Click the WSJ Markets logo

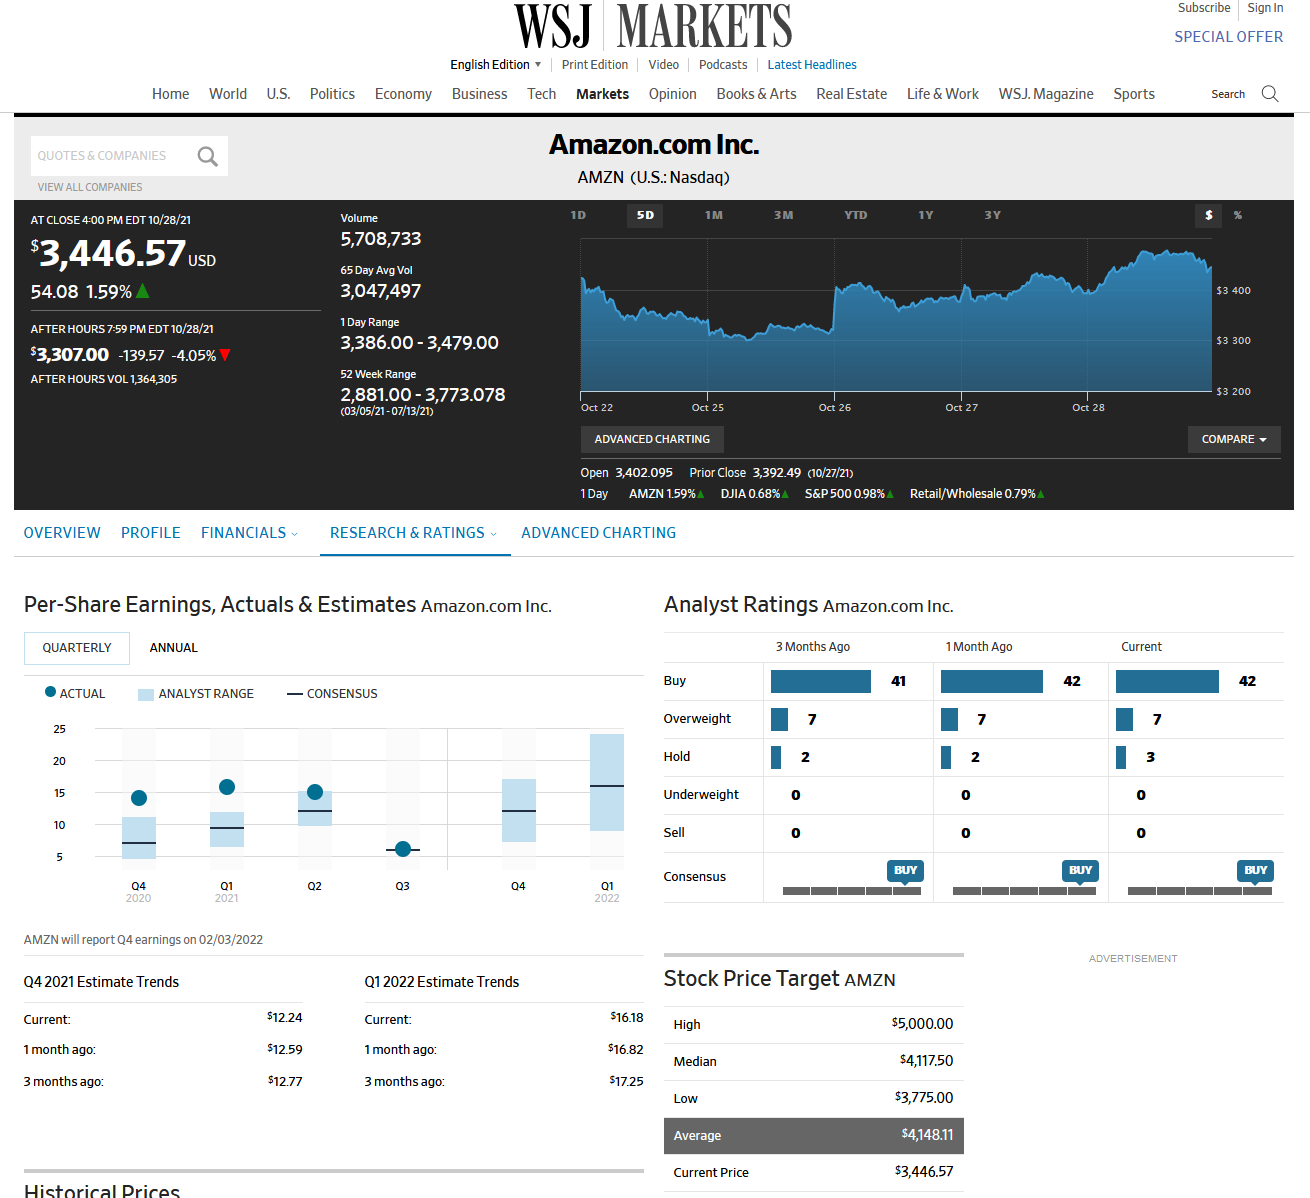pos(653,27)
